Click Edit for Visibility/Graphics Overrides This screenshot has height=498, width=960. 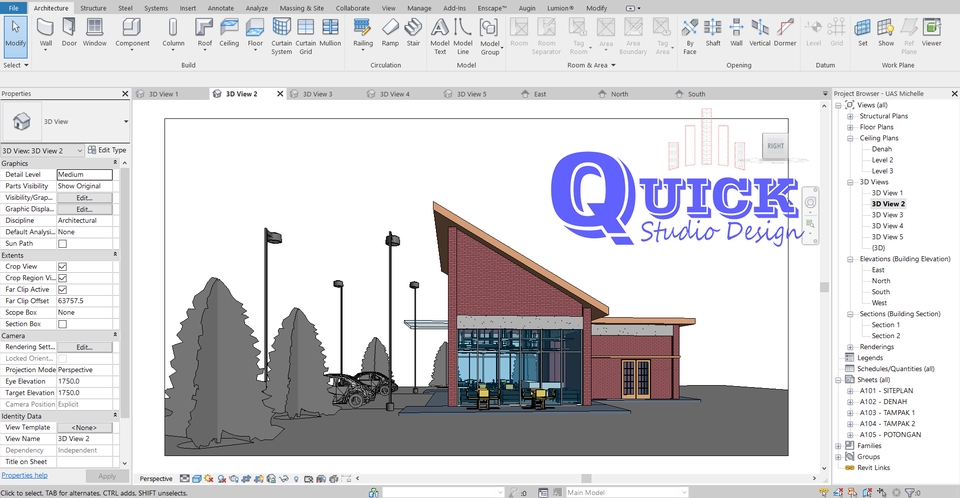pyautogui.click(x=84, y=198)
